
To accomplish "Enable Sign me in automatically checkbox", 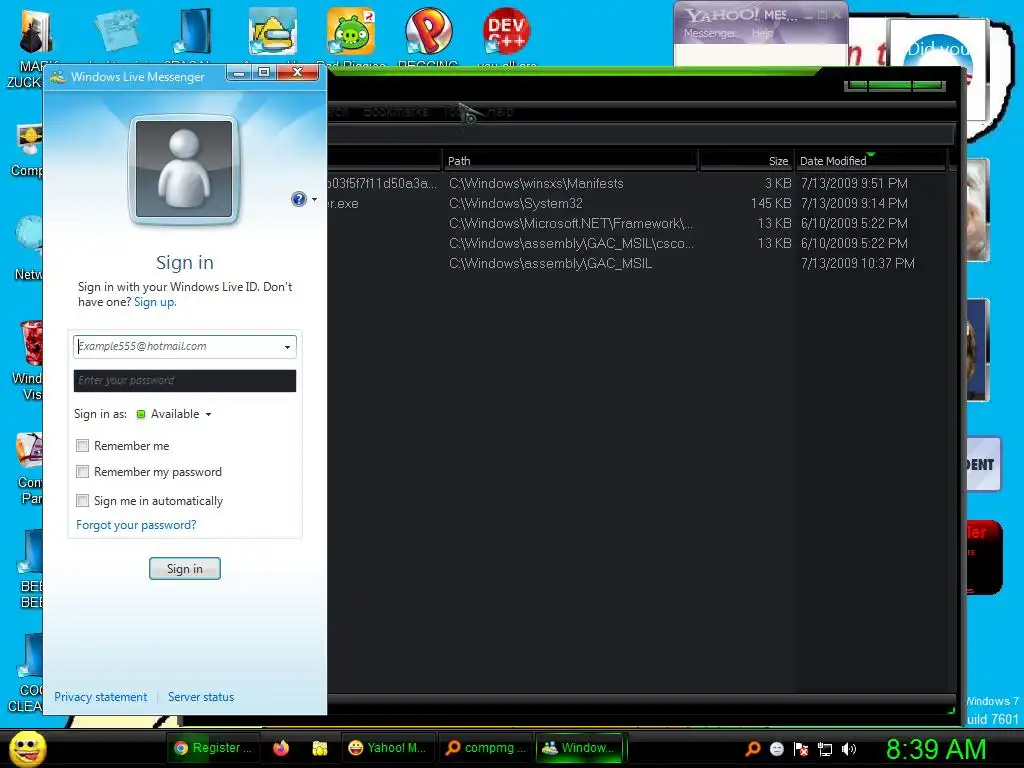I will (82, 501).
